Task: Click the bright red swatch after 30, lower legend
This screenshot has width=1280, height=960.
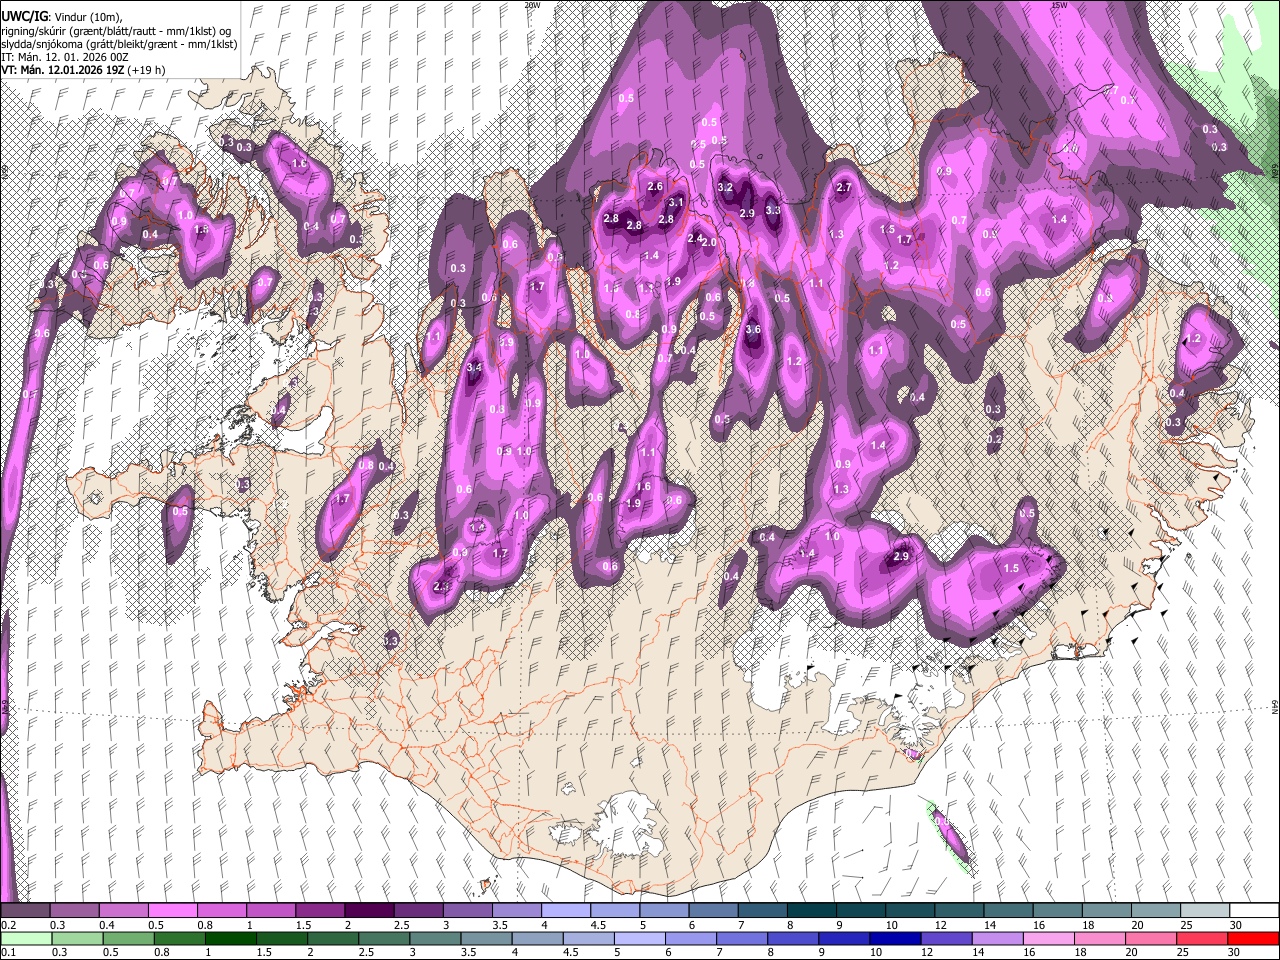Action: pyautogui.click(x=1252, y=939)
